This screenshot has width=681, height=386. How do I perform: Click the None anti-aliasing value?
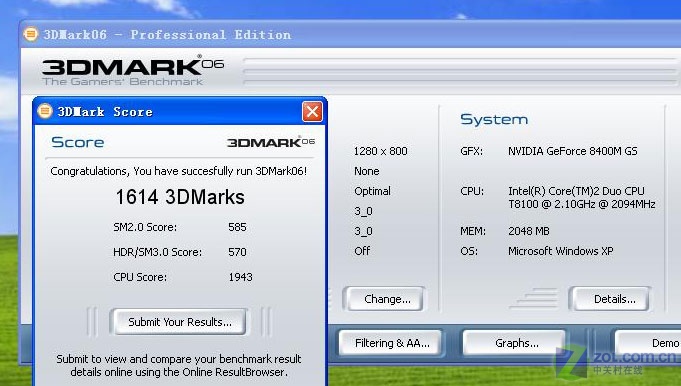[367, 171]
